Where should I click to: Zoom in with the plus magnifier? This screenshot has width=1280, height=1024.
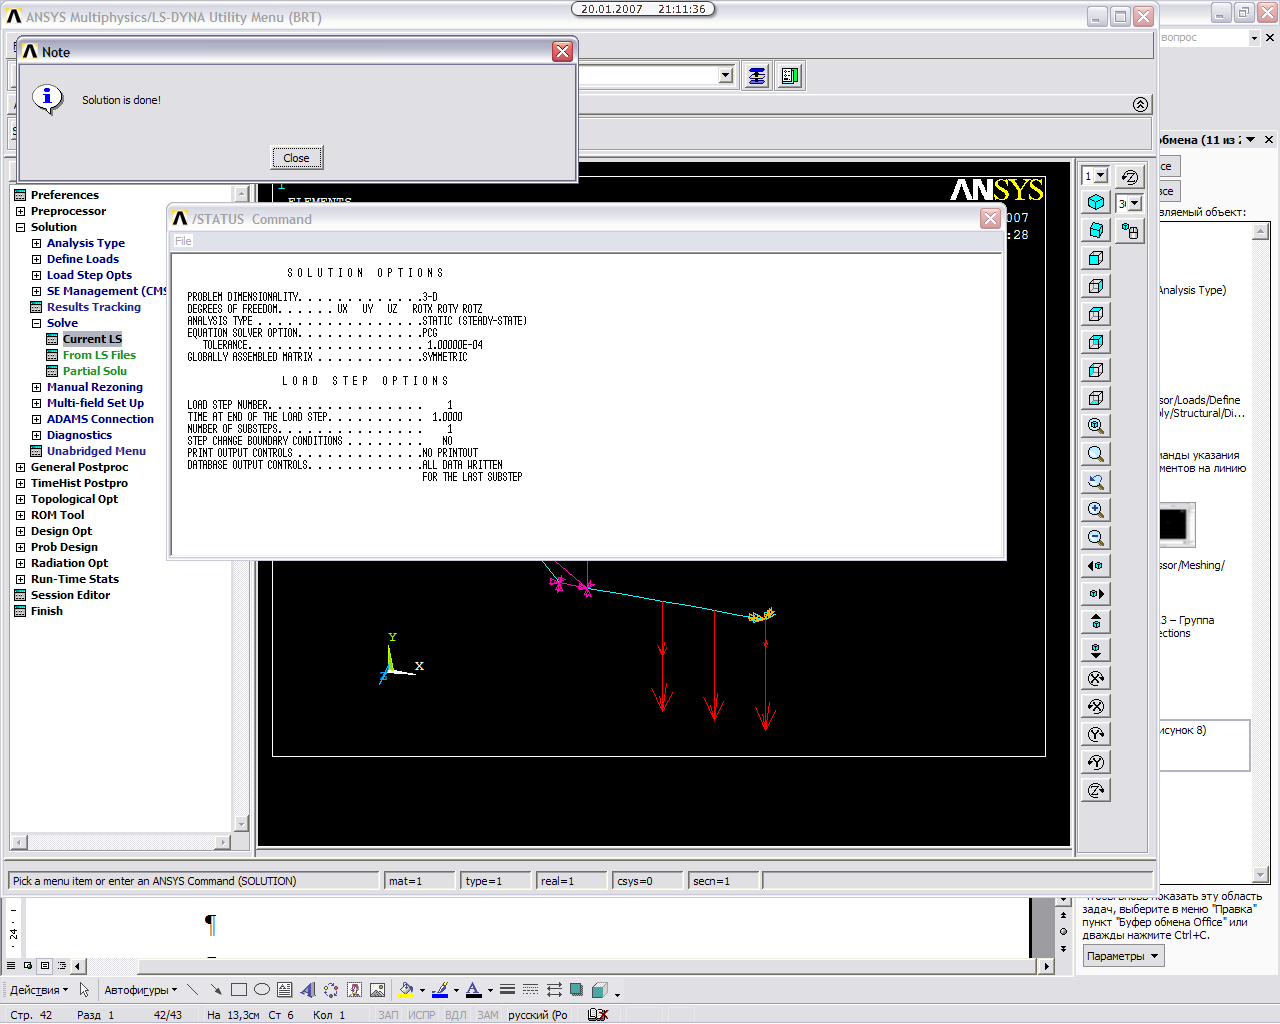1096,510
